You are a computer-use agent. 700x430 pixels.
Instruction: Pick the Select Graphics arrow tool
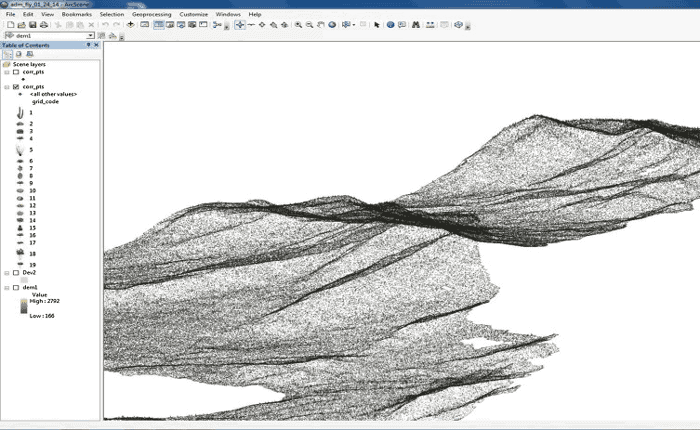377,25
